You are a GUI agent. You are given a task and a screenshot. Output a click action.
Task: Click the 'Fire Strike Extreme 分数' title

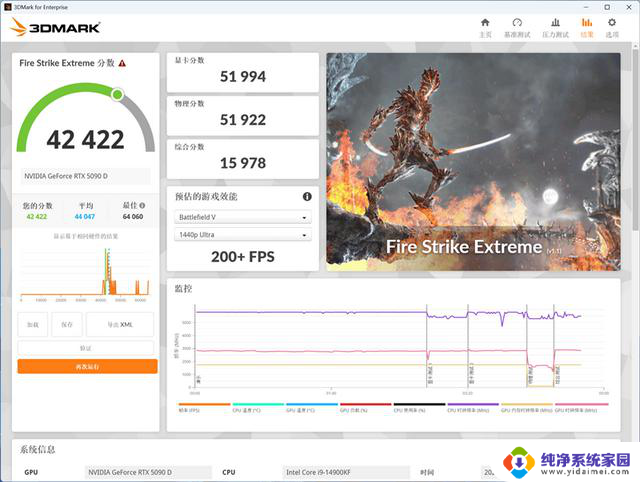click(x=67, y=63)
